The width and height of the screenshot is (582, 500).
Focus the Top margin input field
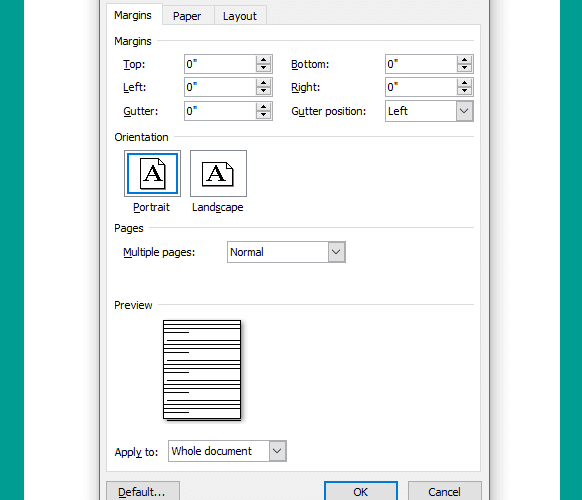tap(220, 64)
